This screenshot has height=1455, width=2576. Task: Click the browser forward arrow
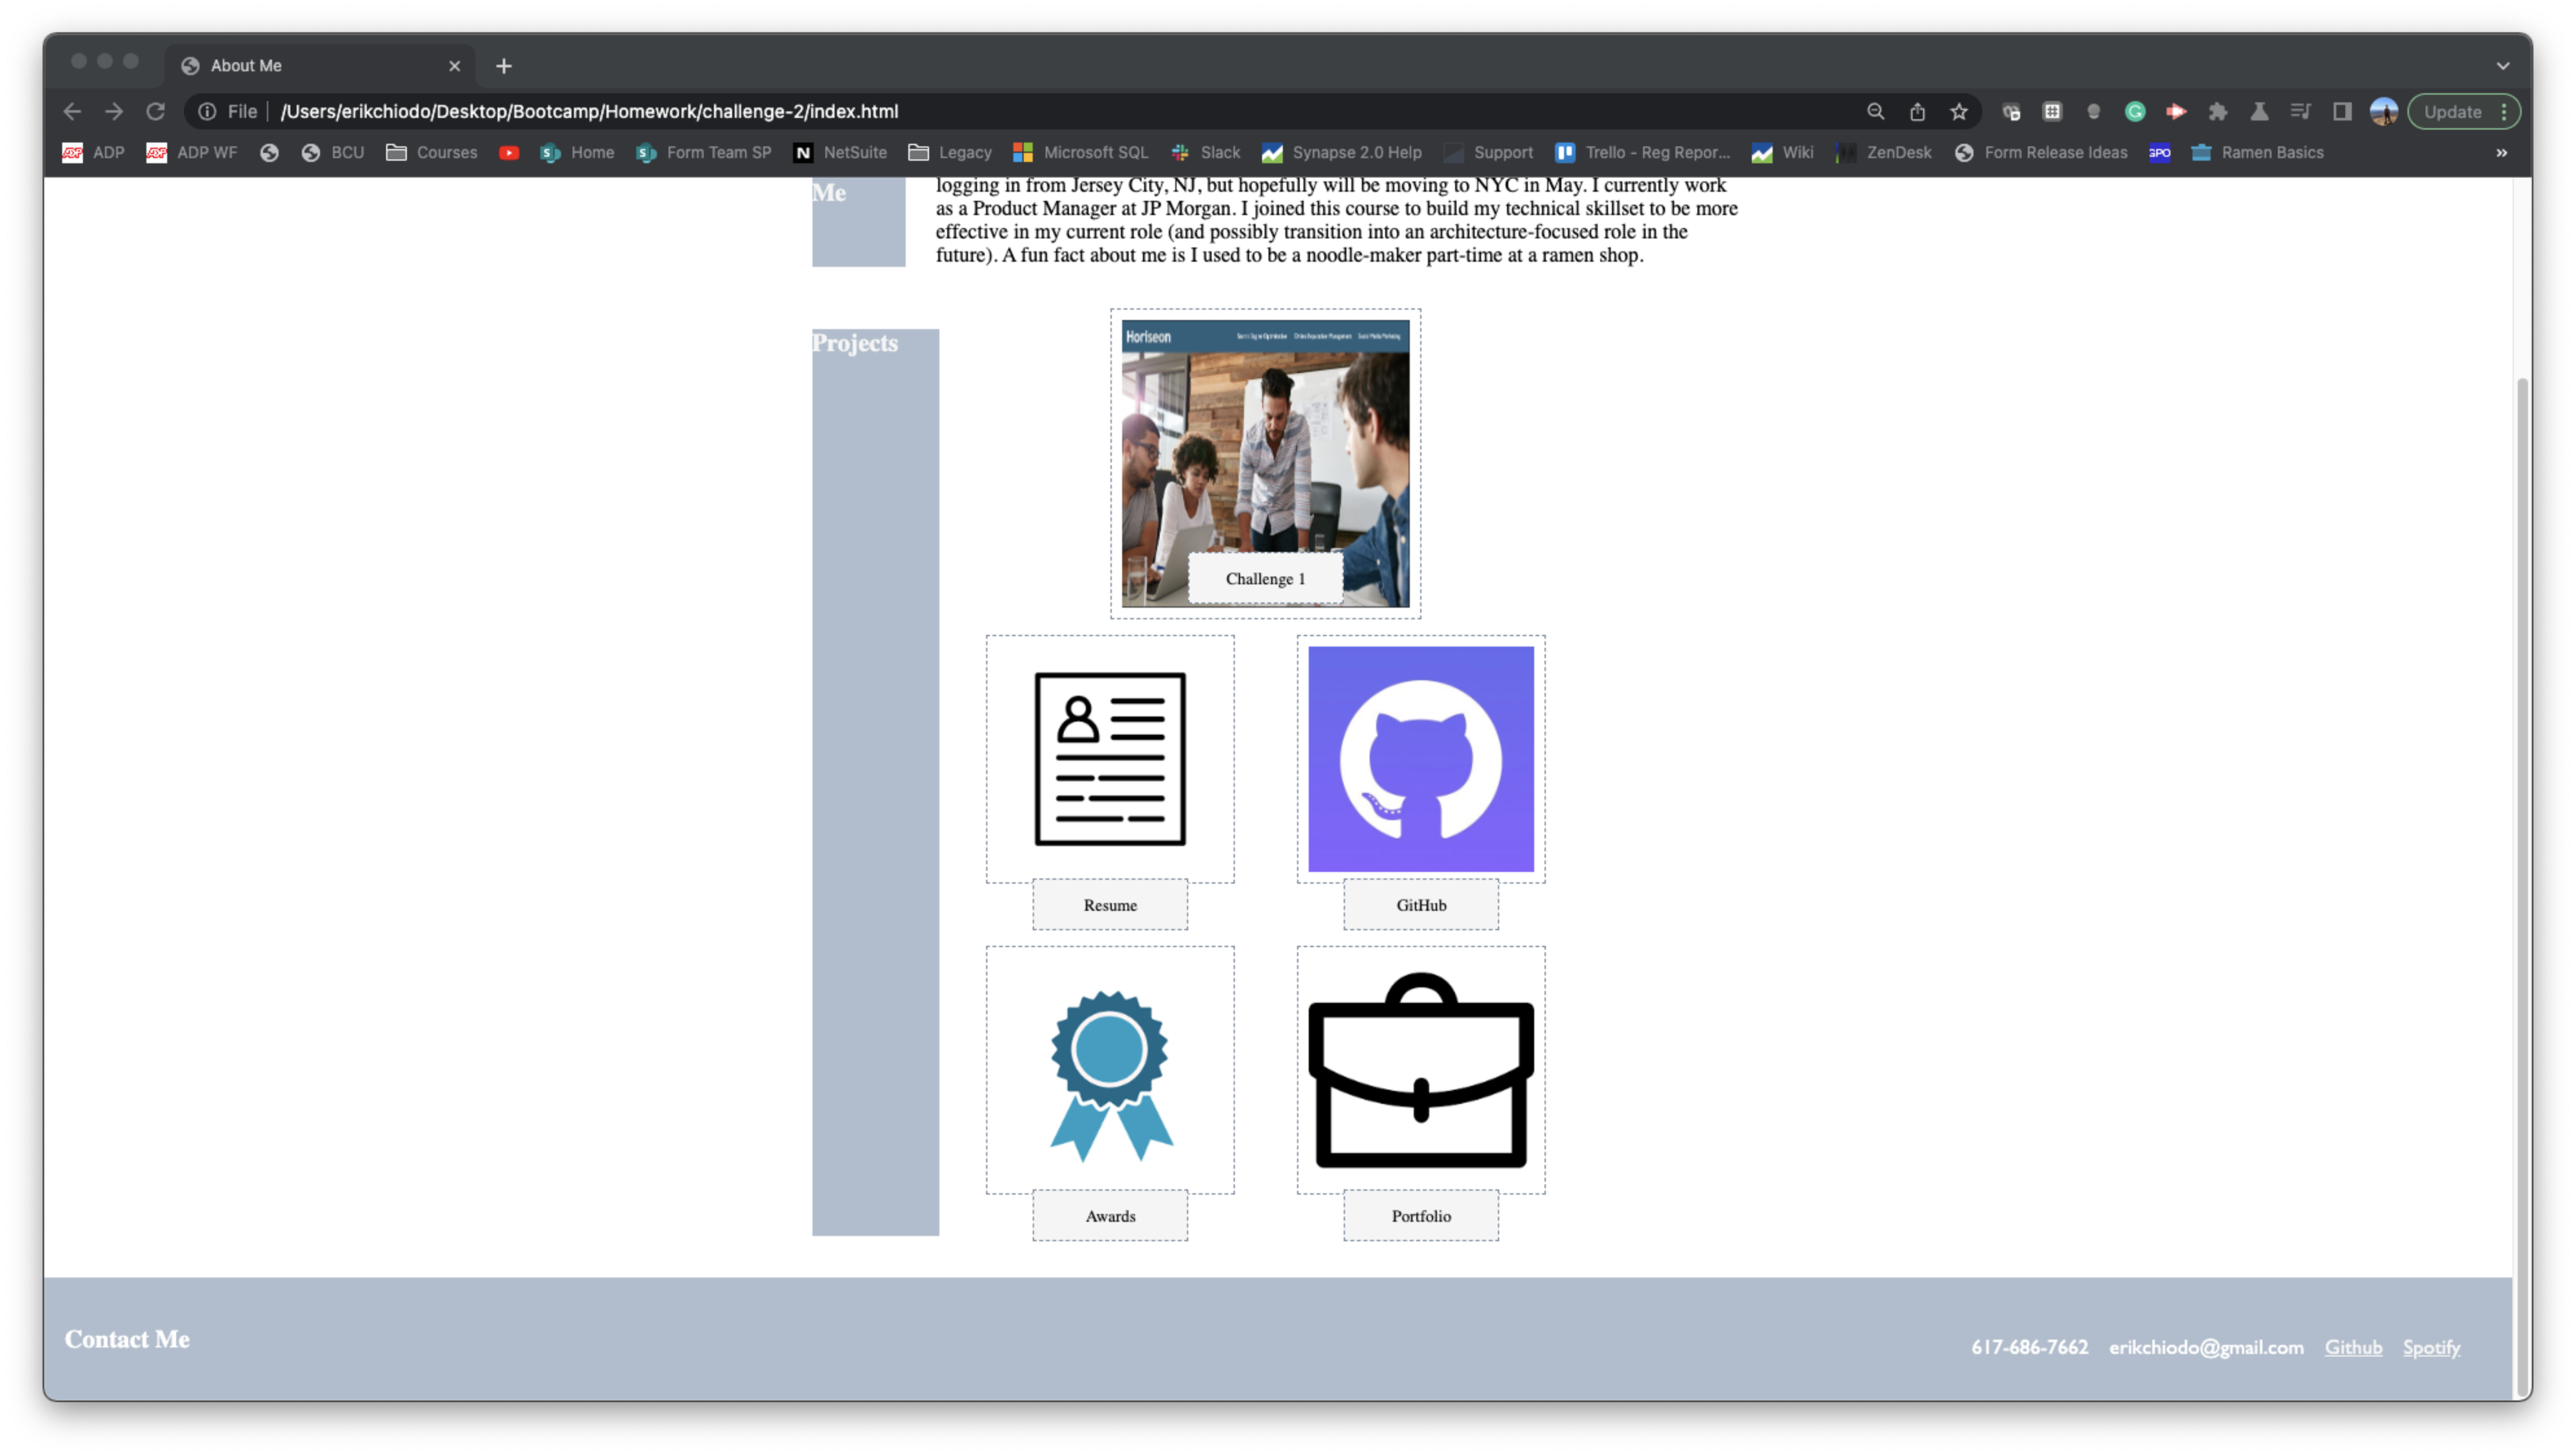(x=114, y=112)
